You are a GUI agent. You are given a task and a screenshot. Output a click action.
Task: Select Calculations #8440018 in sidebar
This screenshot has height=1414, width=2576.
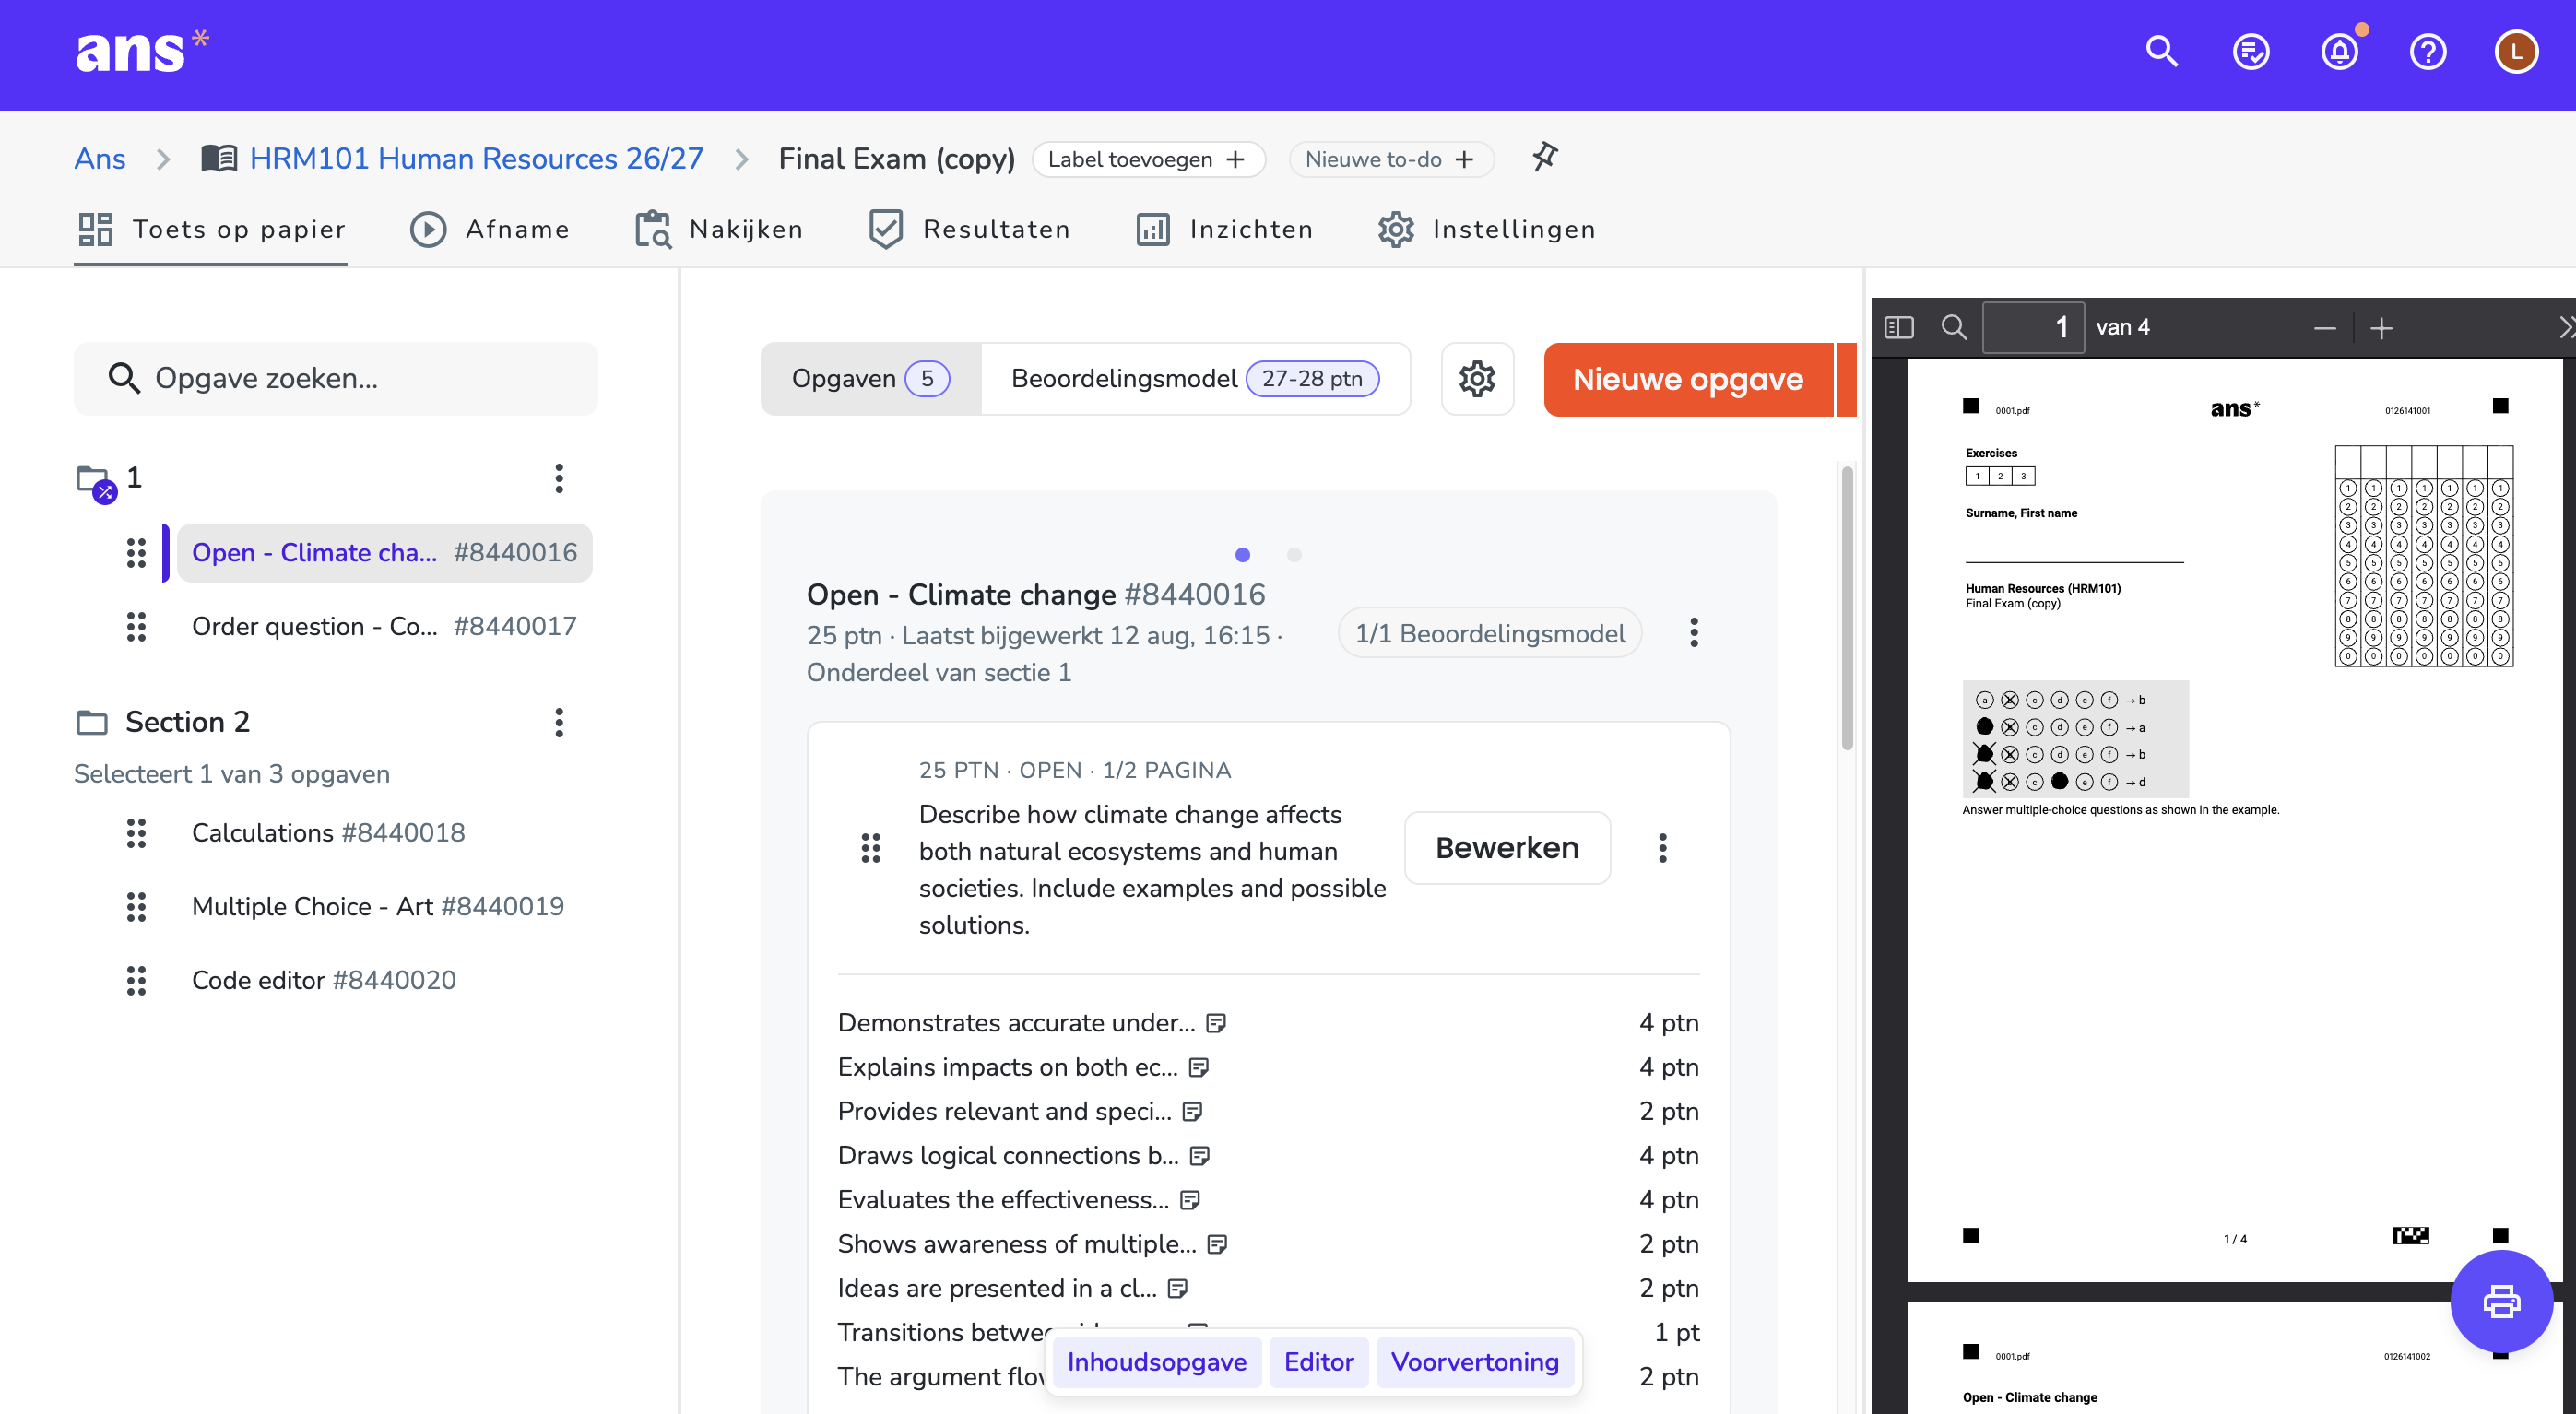click(328, 833)
